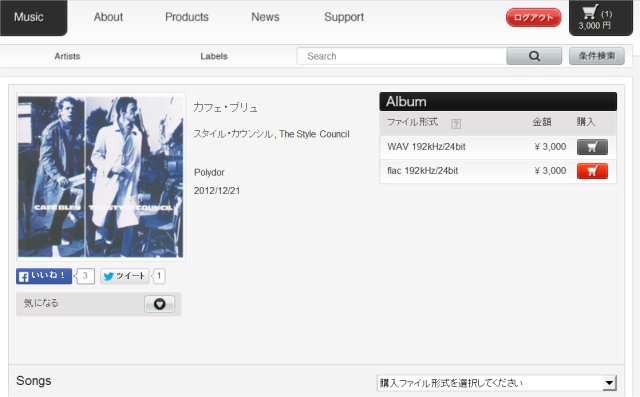This screenshot has width=640, height=397.
Task: Click the カフェ・ブリュ album title
Action: [x=225, y=108]
